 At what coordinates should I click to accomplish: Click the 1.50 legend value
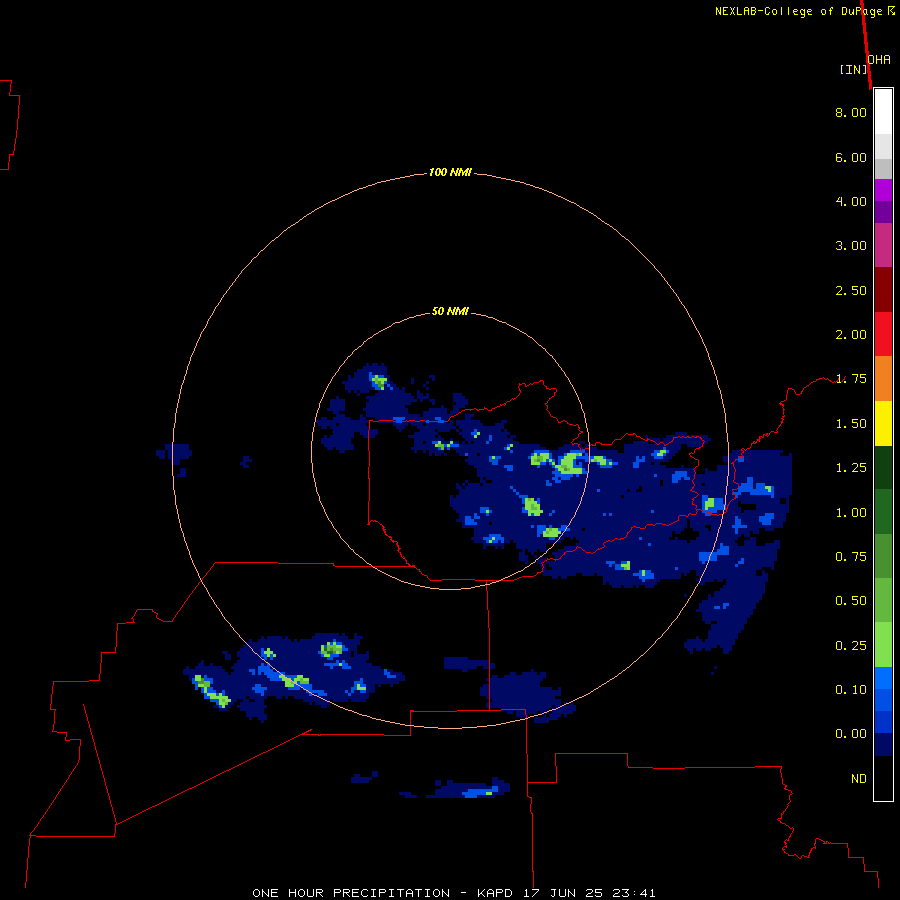(851, 424)
